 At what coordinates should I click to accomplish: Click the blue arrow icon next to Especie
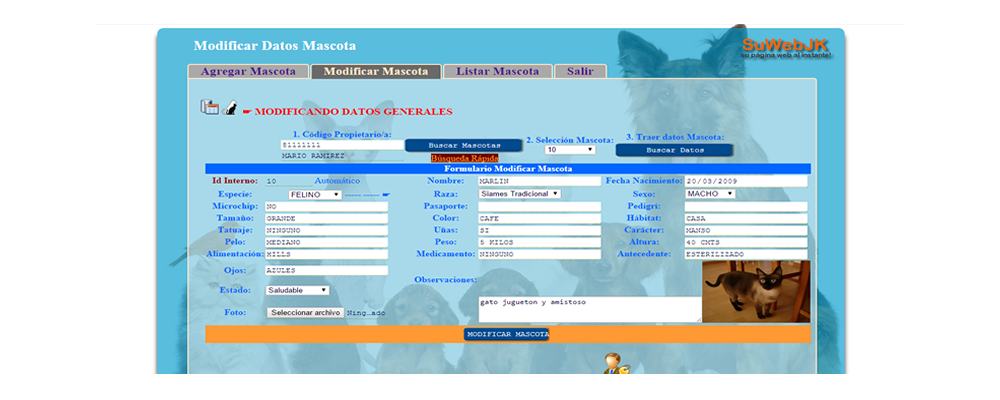tap(386, 195)
